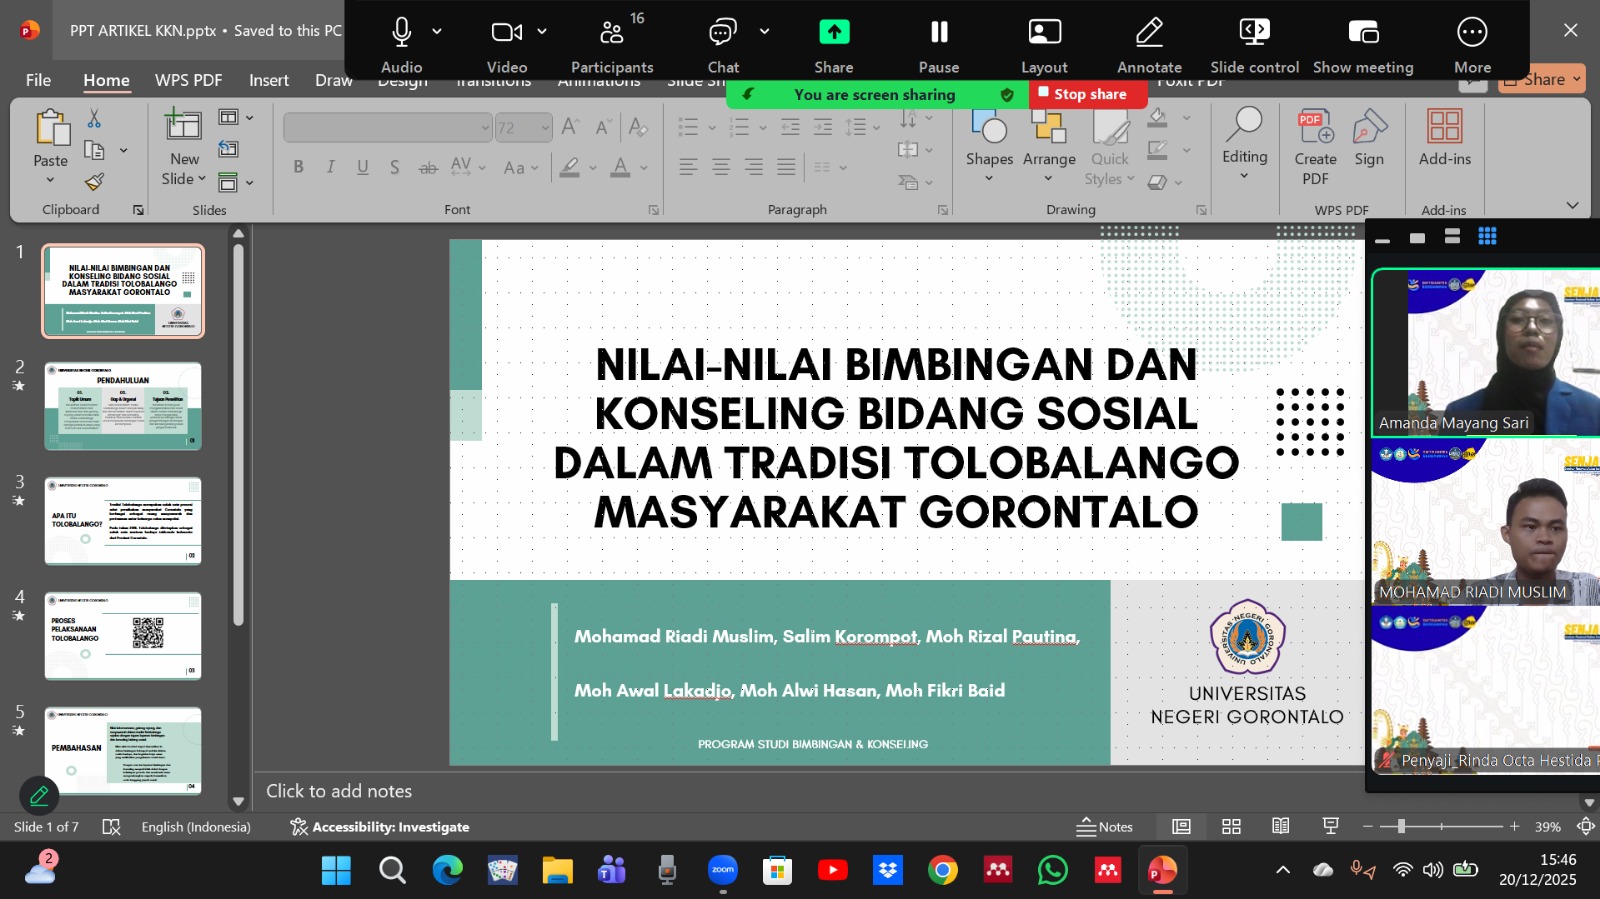Open the Editing dropdown menu
Viewport: 1600px width, 899px height.
point(1244,140)
